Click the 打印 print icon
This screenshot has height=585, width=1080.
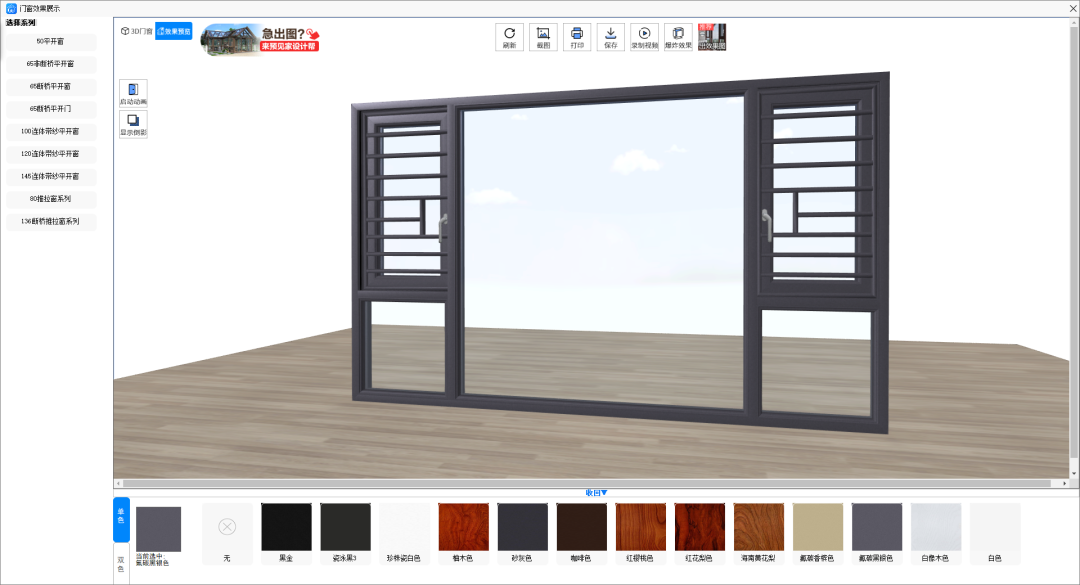577,37
